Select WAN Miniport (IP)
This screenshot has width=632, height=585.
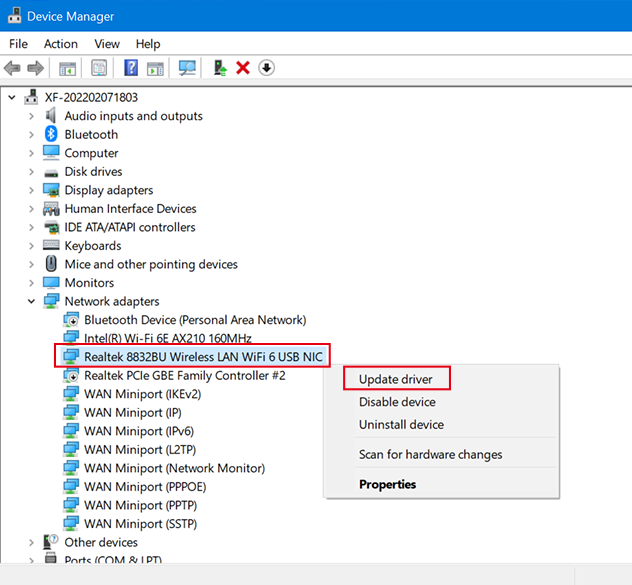133,412
